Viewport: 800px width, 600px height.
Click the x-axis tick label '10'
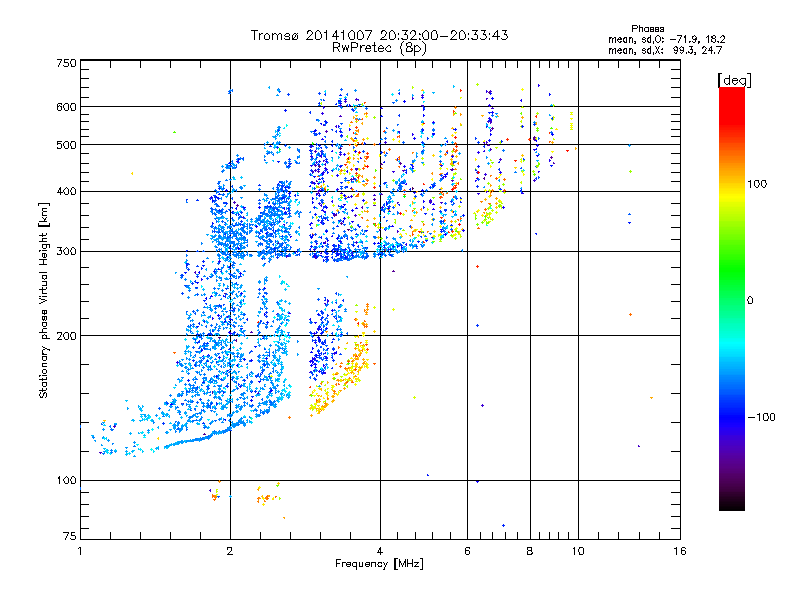[x=578, y=551]
